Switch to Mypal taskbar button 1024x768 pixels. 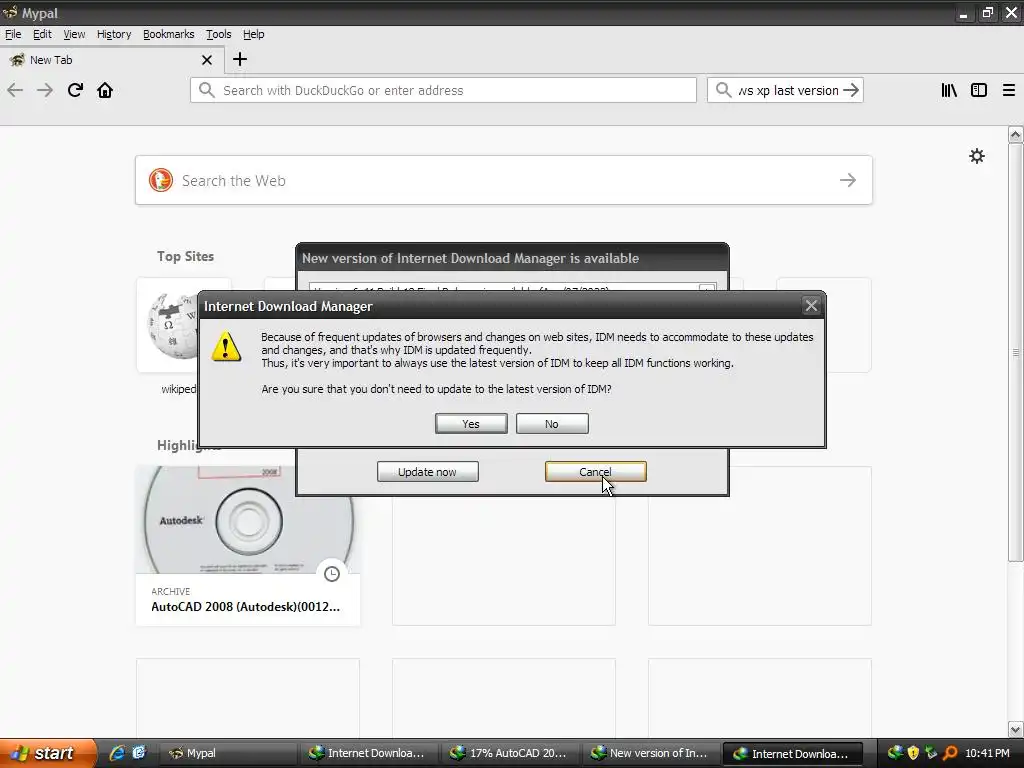229,753
